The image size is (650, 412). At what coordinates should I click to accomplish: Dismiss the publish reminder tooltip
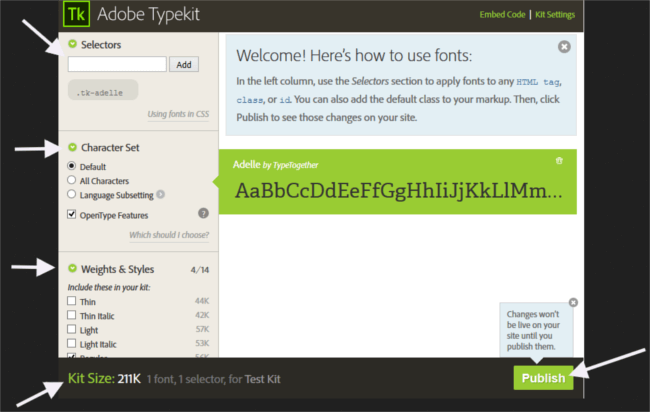point(573,303)
